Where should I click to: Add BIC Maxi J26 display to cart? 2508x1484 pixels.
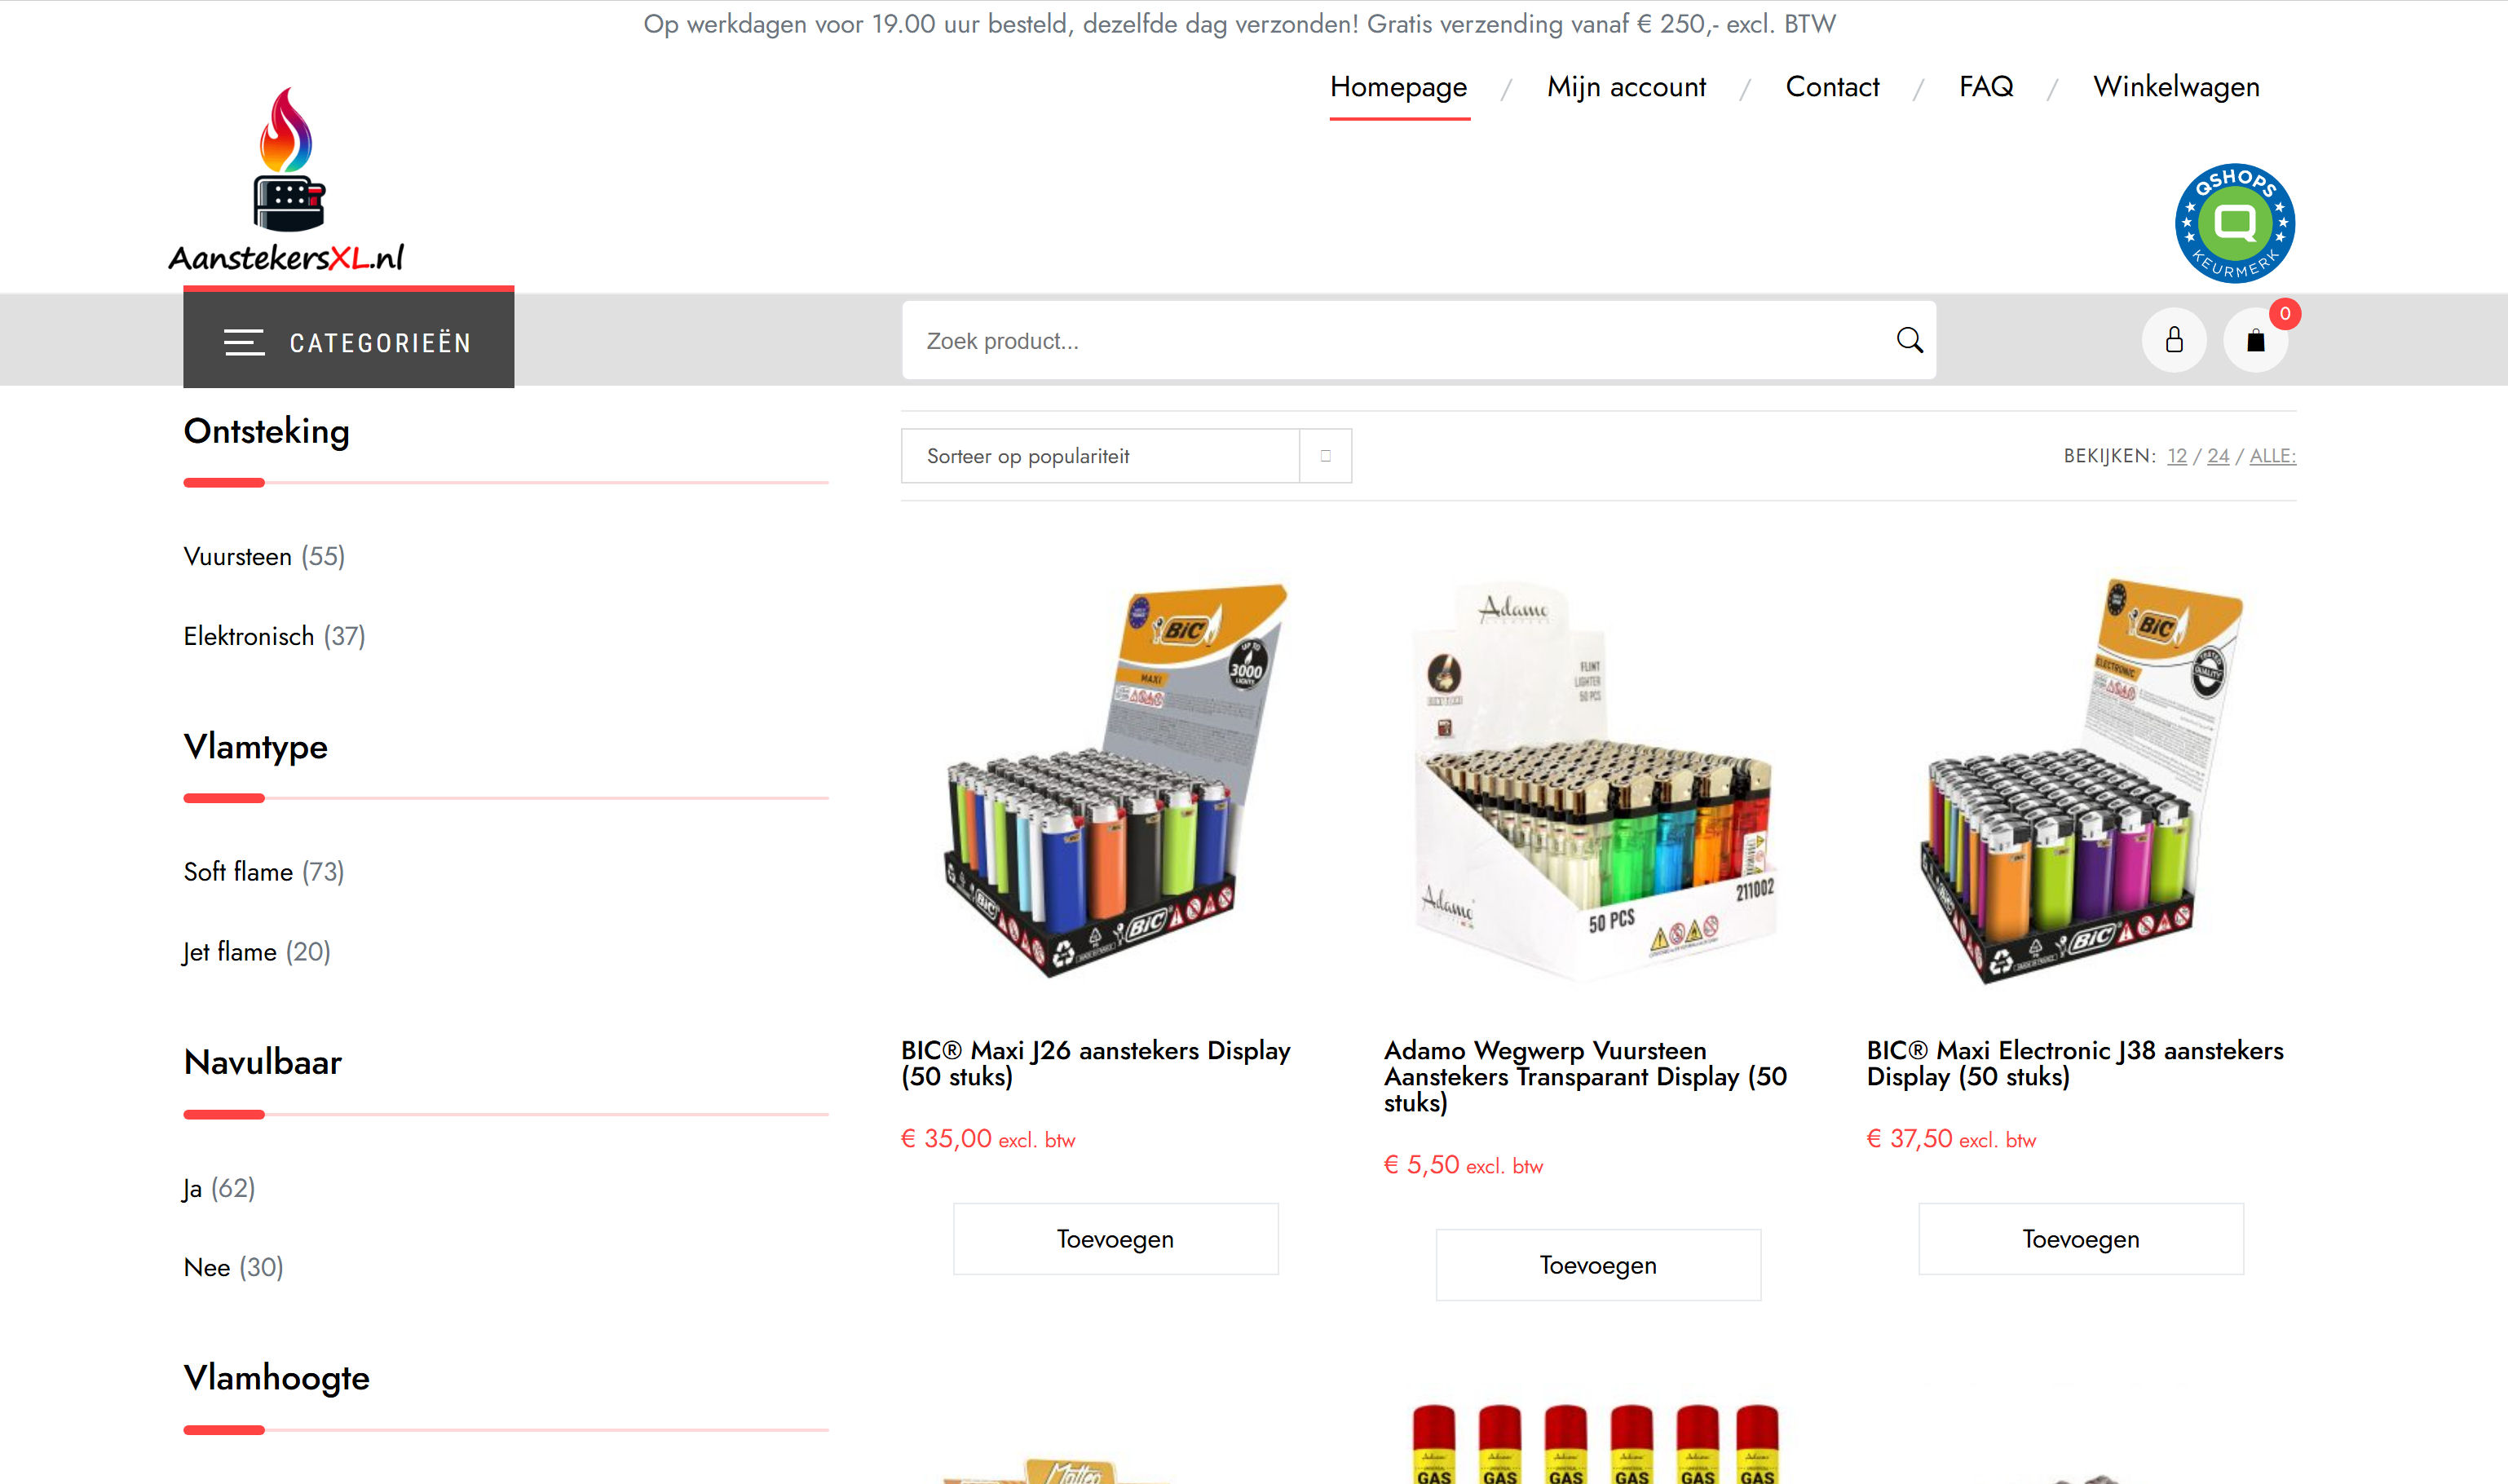1115,1239
